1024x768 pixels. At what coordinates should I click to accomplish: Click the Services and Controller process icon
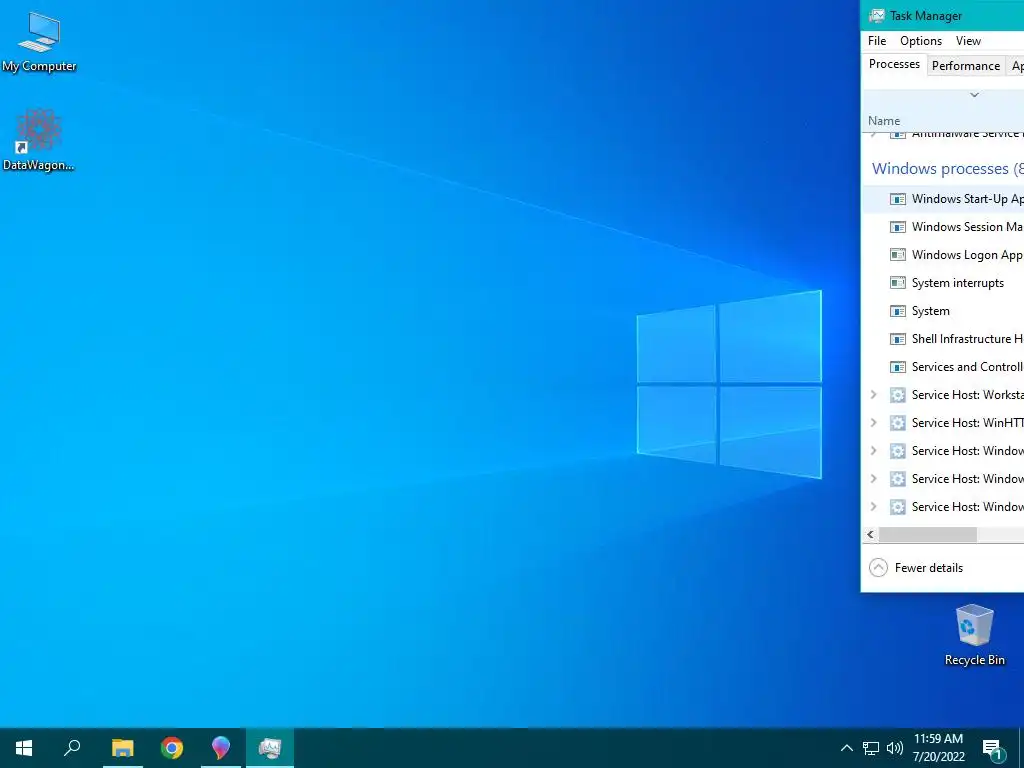898,368
